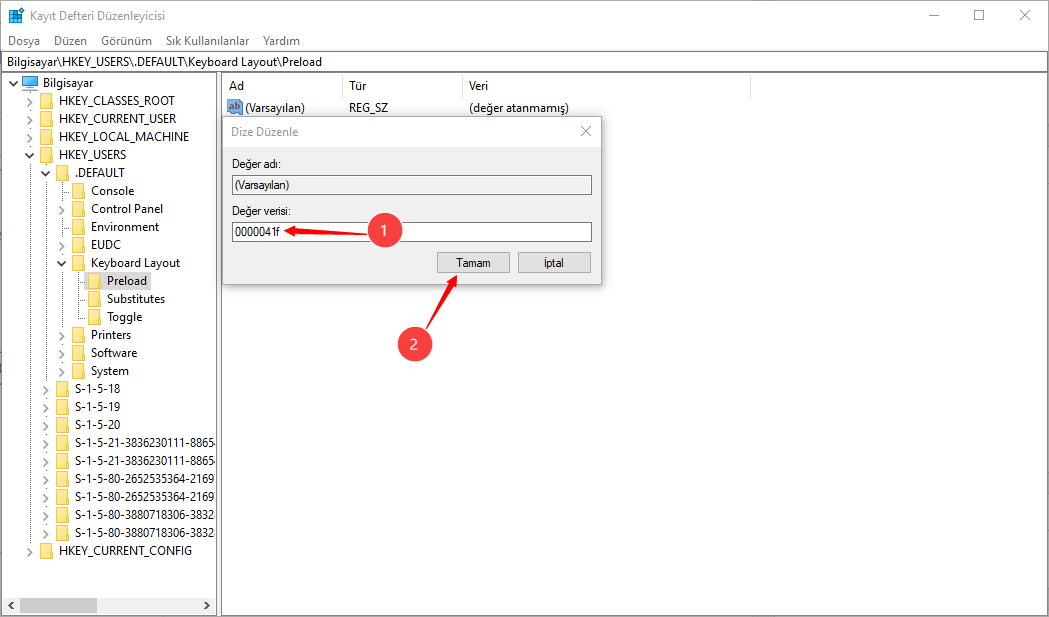This screenshot has width=1049, height=617.
Task: Click the Tür column header
Action: click(x=402, y=86)
